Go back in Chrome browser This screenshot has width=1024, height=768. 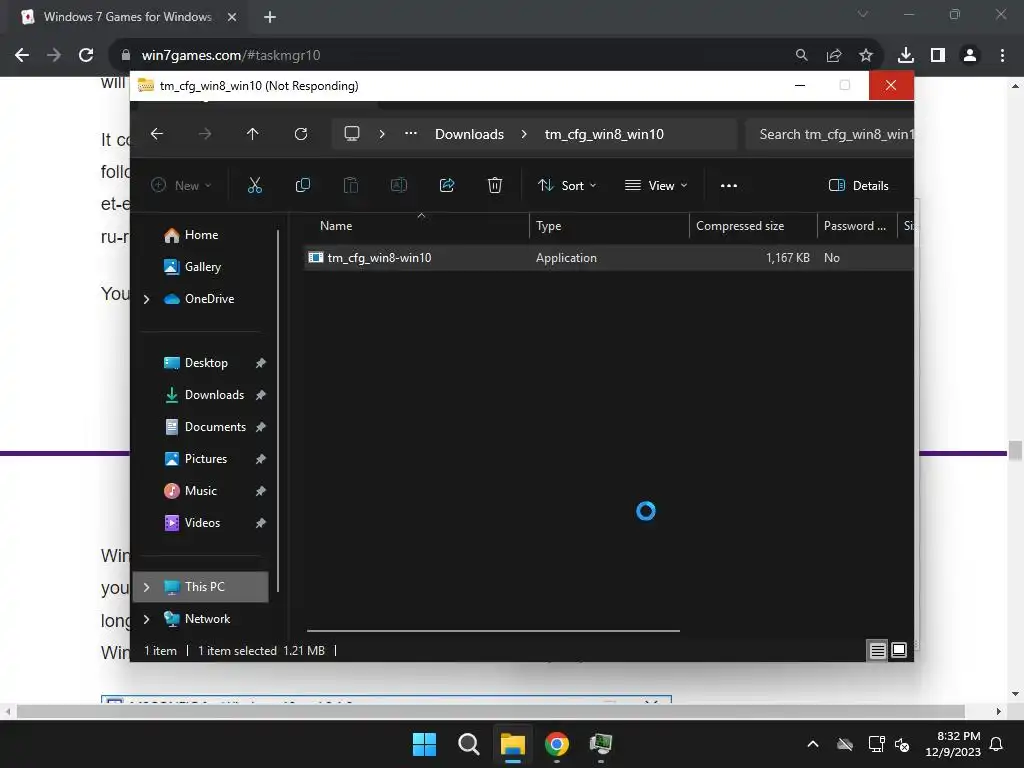tap(22, 55)
